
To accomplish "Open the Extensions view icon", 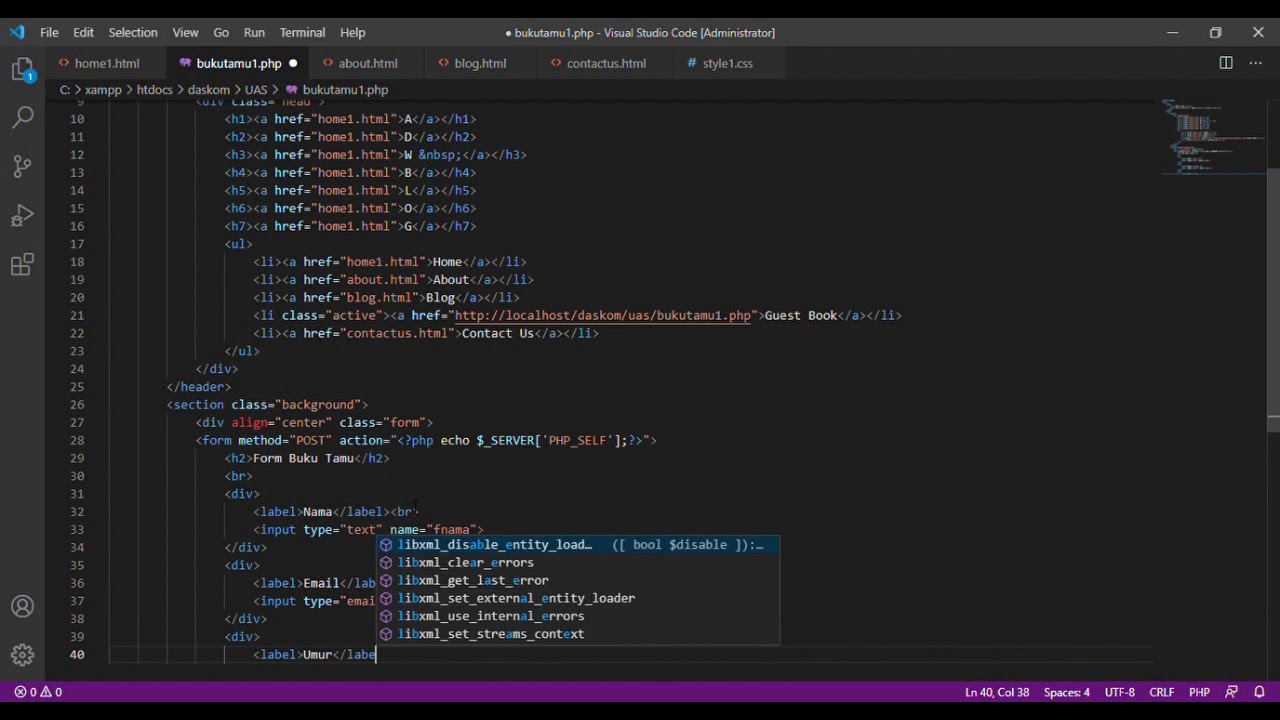I will (x=22, y=264).
